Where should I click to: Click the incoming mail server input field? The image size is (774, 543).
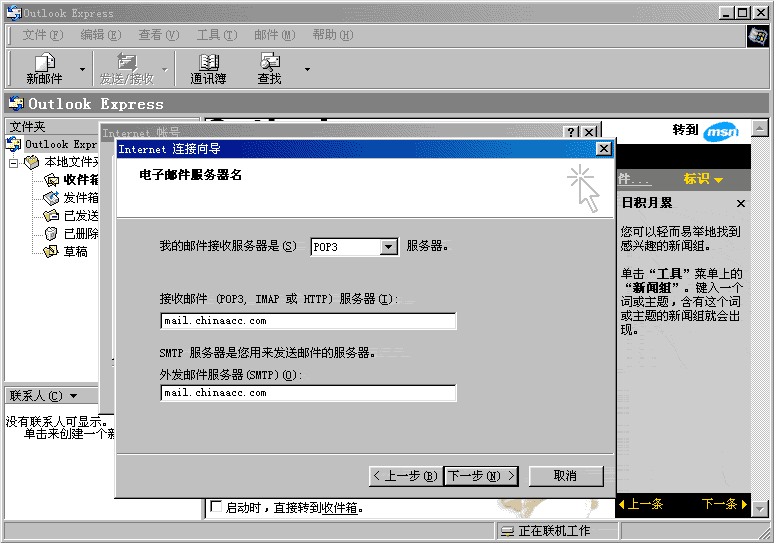click(309, 321)
